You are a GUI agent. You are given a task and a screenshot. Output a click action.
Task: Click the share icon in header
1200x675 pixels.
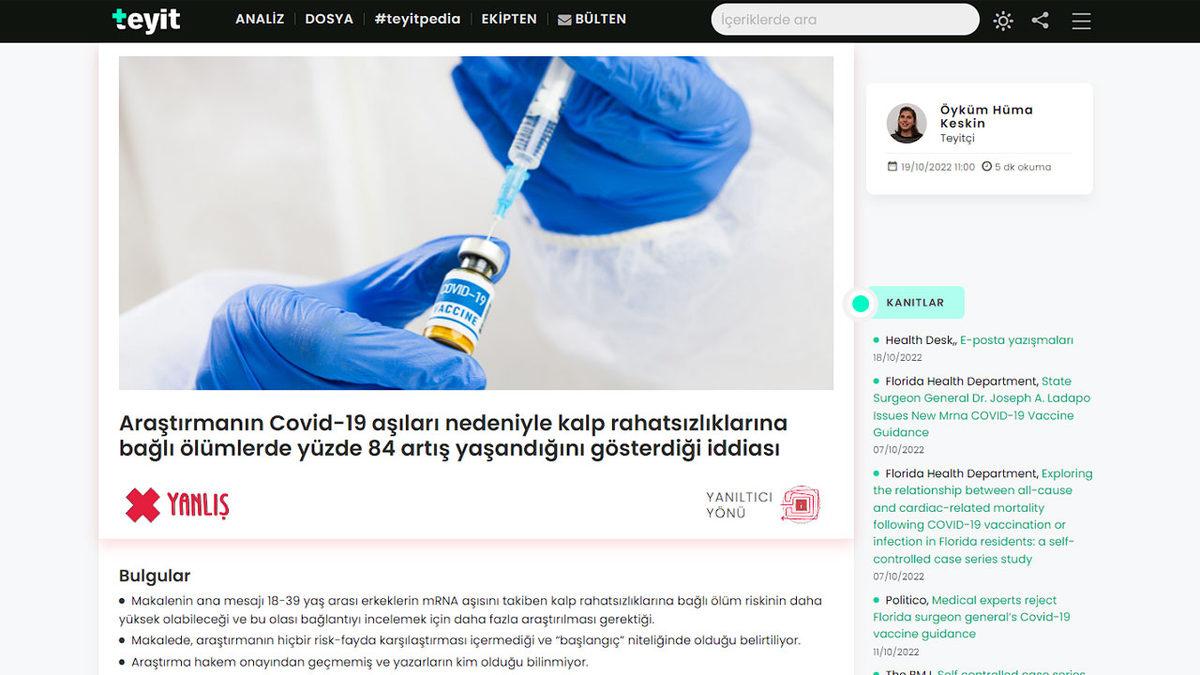(x=1040, y=20)
